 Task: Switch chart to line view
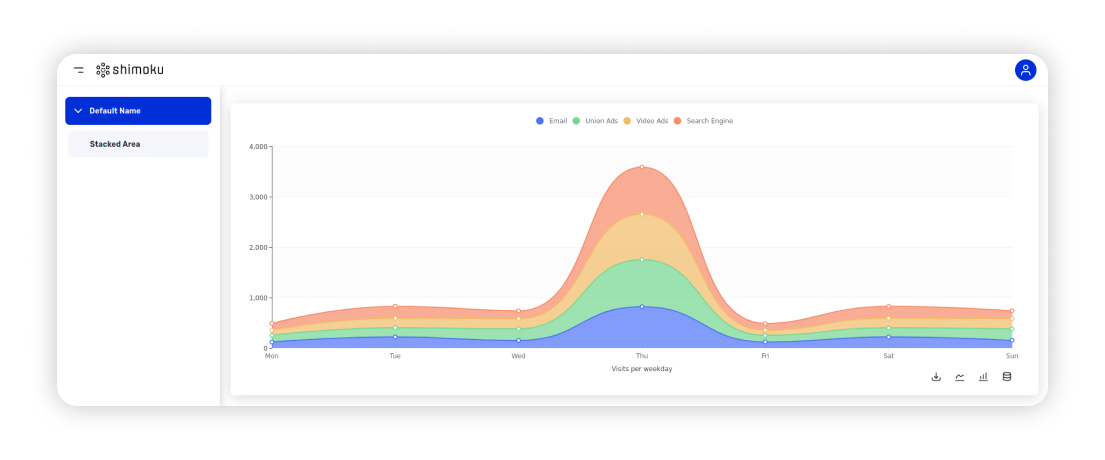[960, 377]
